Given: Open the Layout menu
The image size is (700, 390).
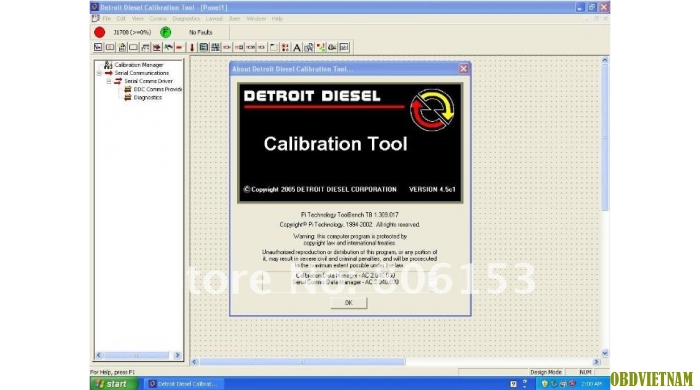Looking at the screenshot, I should coord(214,19).
